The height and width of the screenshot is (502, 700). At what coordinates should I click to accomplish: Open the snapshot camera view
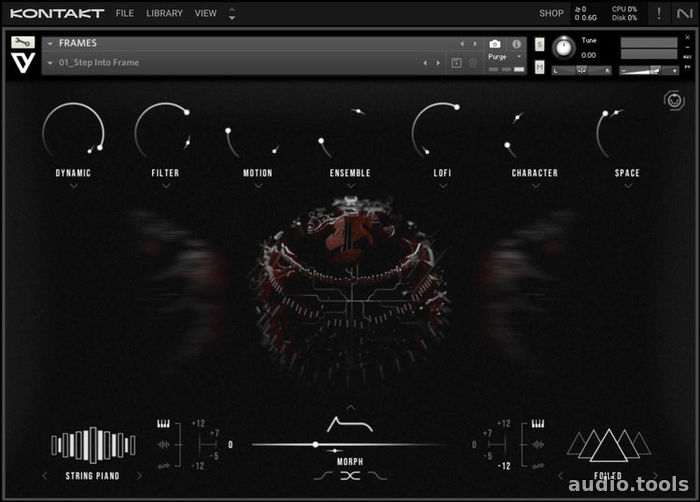495,44
